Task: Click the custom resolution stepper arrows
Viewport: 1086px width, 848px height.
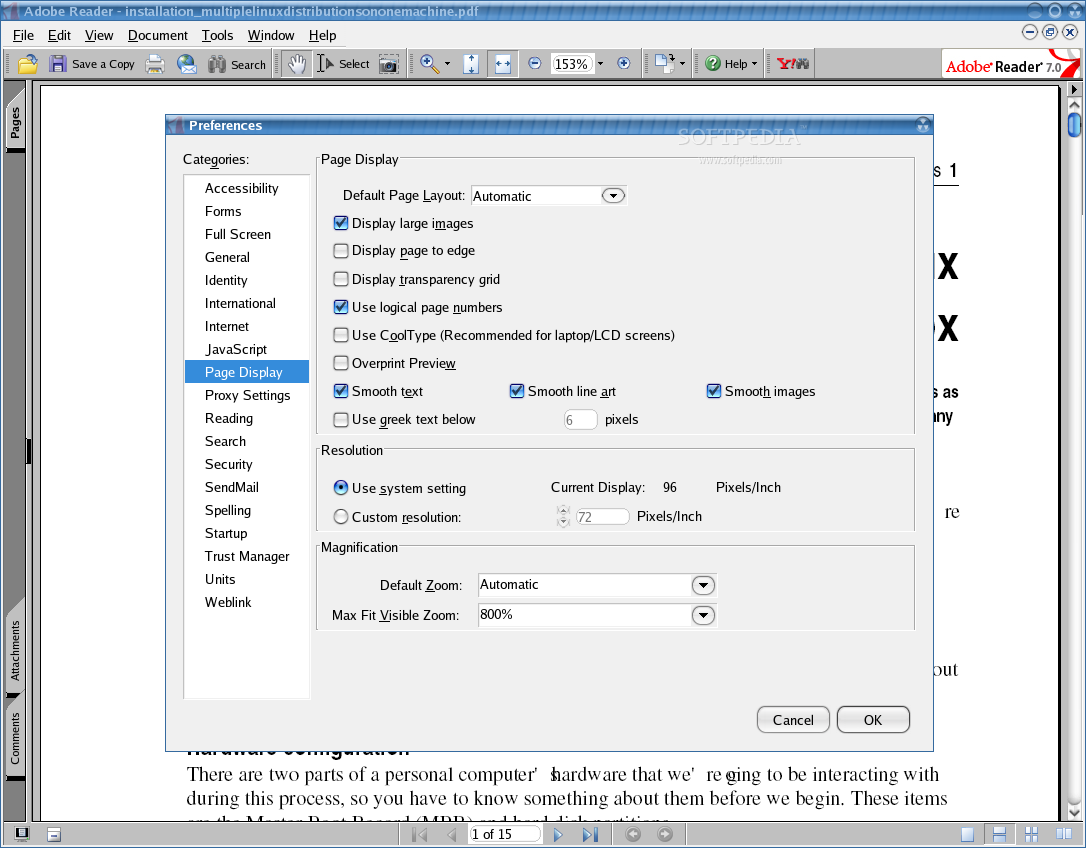Action: tap(562, 516)
